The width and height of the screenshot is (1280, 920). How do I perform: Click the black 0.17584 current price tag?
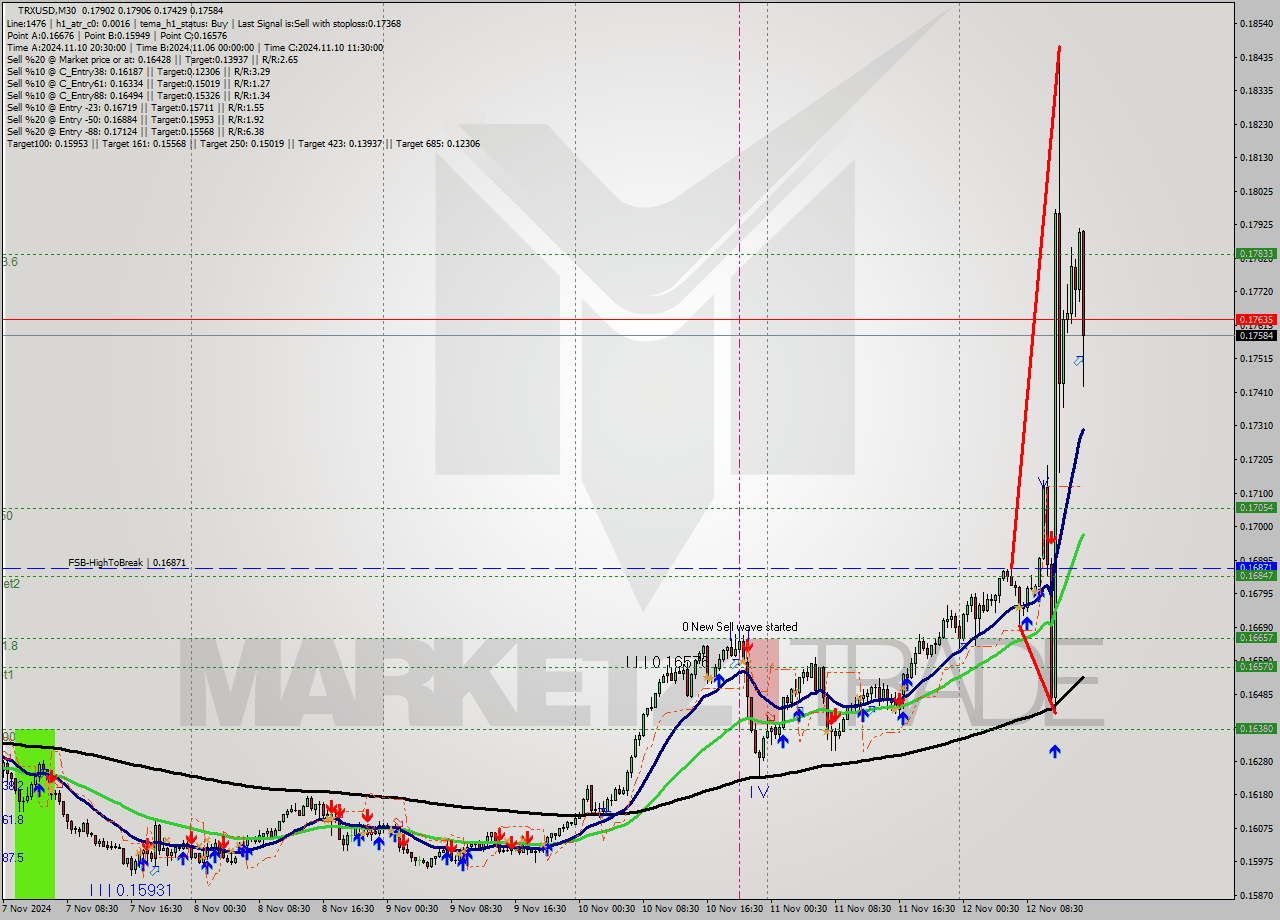(x=1257, y=336)
